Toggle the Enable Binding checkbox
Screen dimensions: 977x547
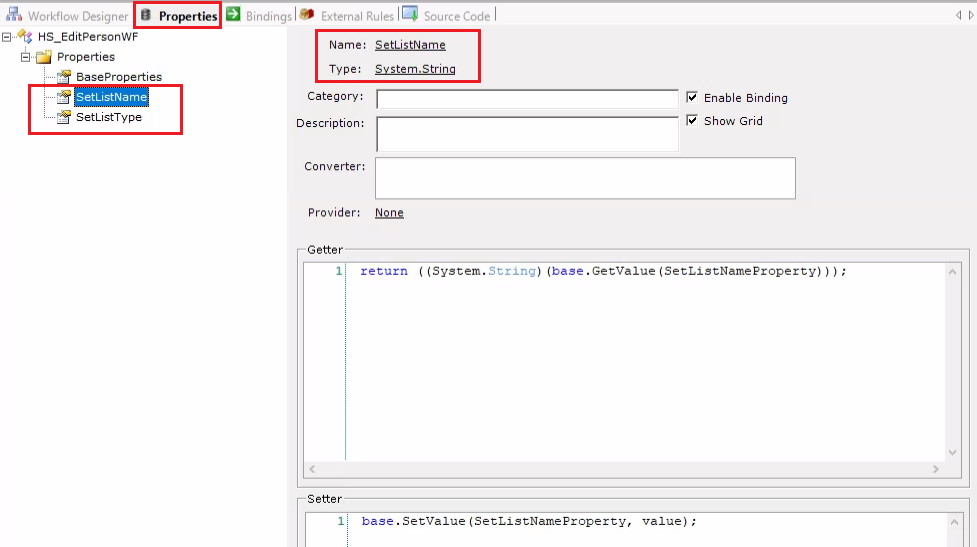[692, 97]
